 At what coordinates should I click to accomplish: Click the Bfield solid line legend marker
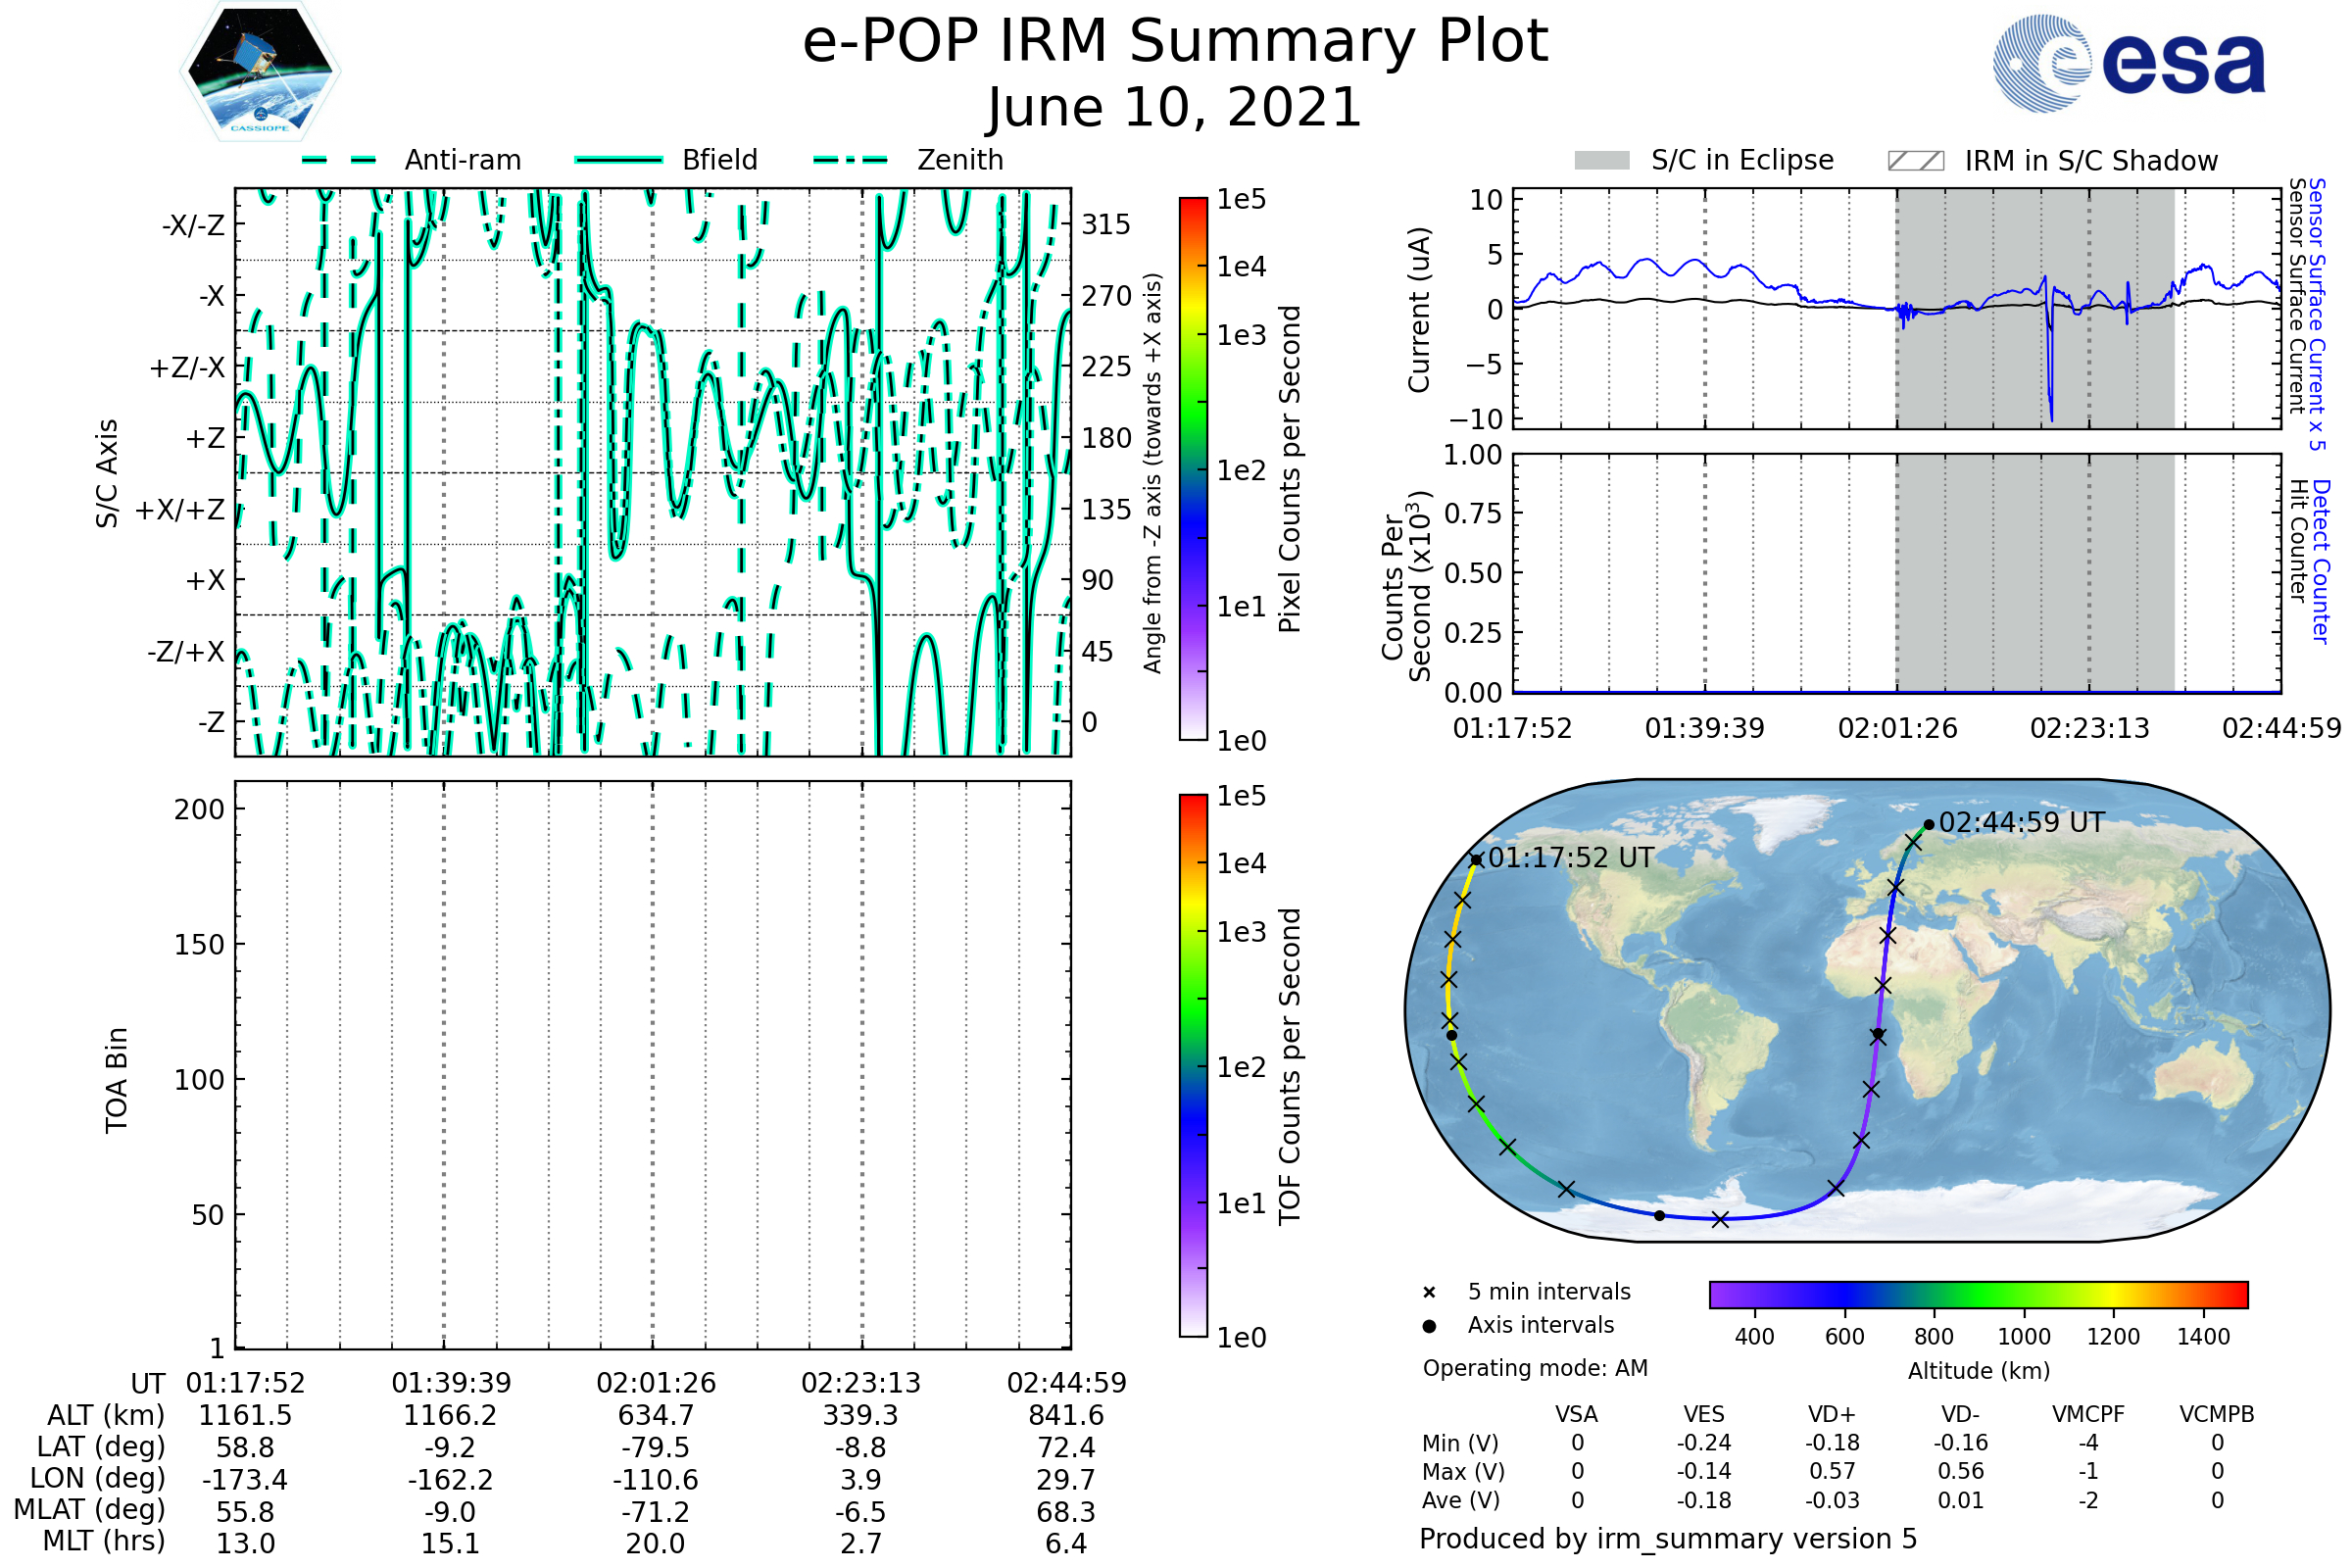point(619,160)
